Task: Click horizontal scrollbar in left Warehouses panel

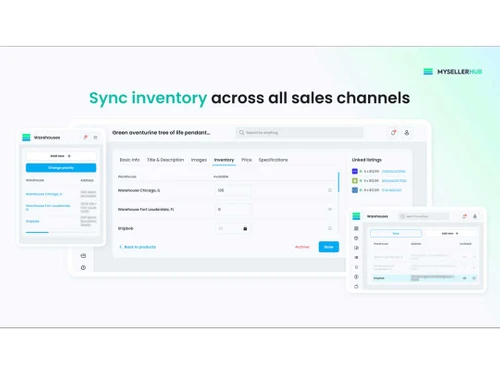Action: (37, 232)
